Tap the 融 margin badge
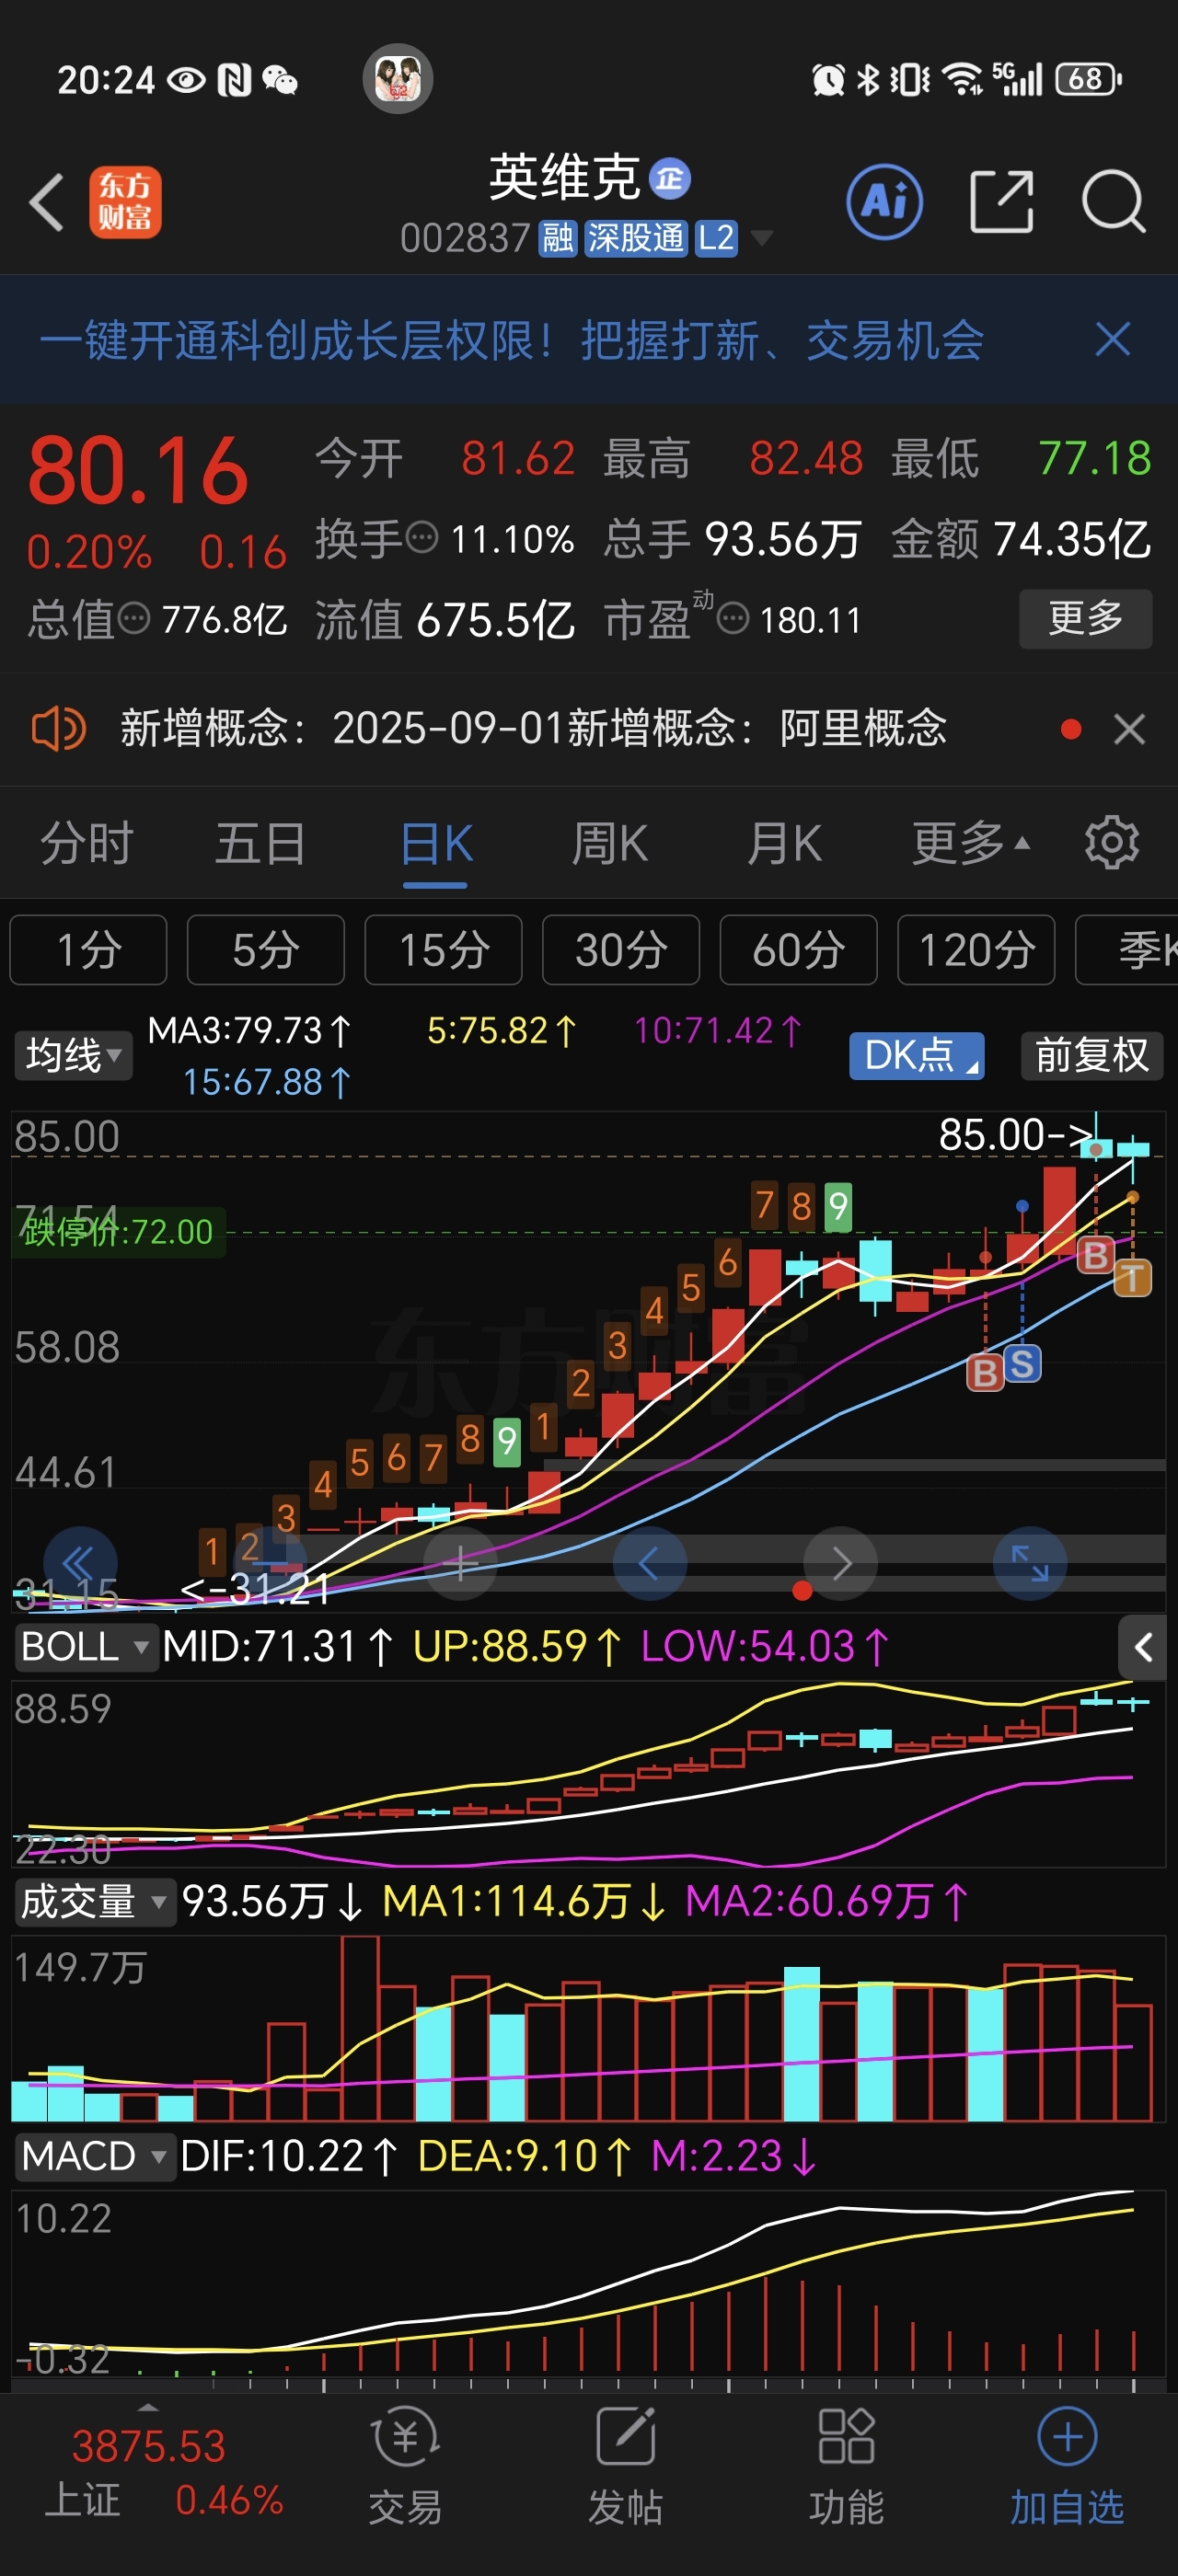The width and height of the screenshot is (1178, 2576). pos(558,238)
